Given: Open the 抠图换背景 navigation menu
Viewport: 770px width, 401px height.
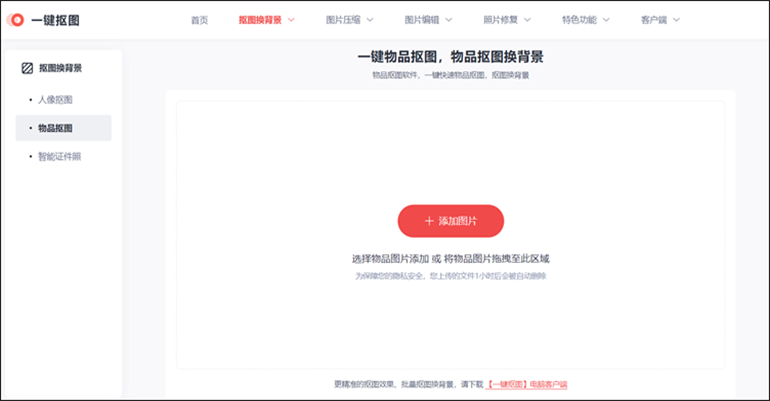Looking at the screenshot, I should pos(267,20).
